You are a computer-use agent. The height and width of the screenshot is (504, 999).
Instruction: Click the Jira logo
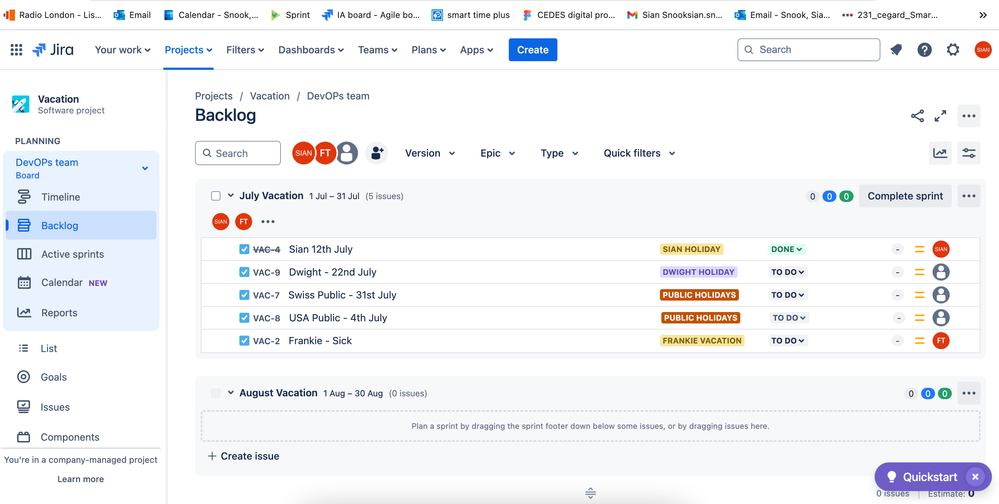click(x=53, y=50)
